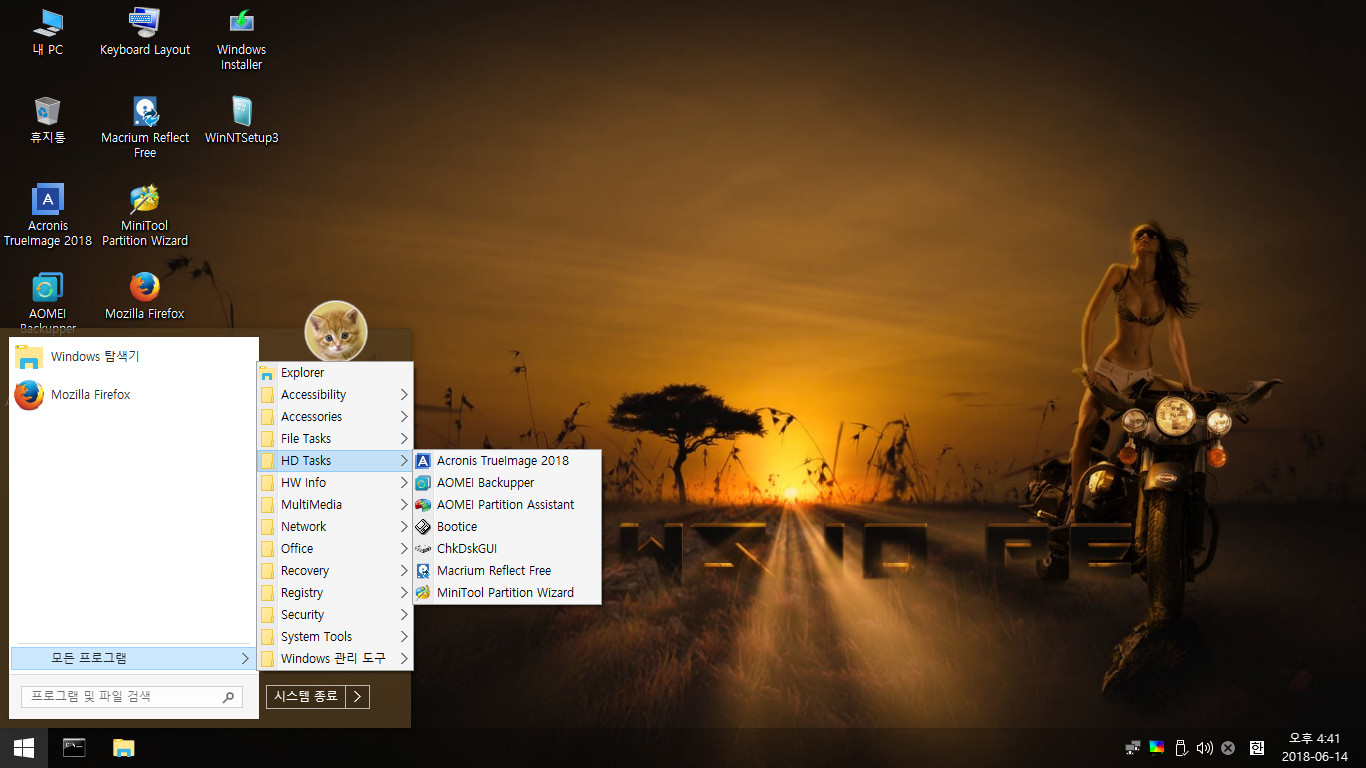Open WinNTSetup3 desktop icon
1366x768 pixels.
click(241, 120)
